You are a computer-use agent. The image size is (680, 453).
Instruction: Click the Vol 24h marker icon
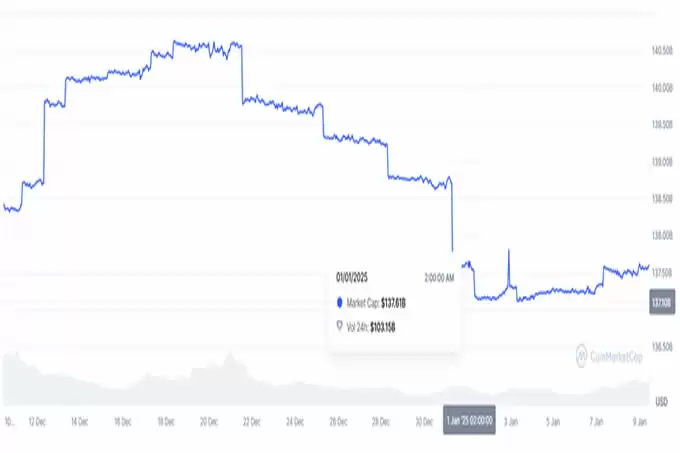point(340,326)
